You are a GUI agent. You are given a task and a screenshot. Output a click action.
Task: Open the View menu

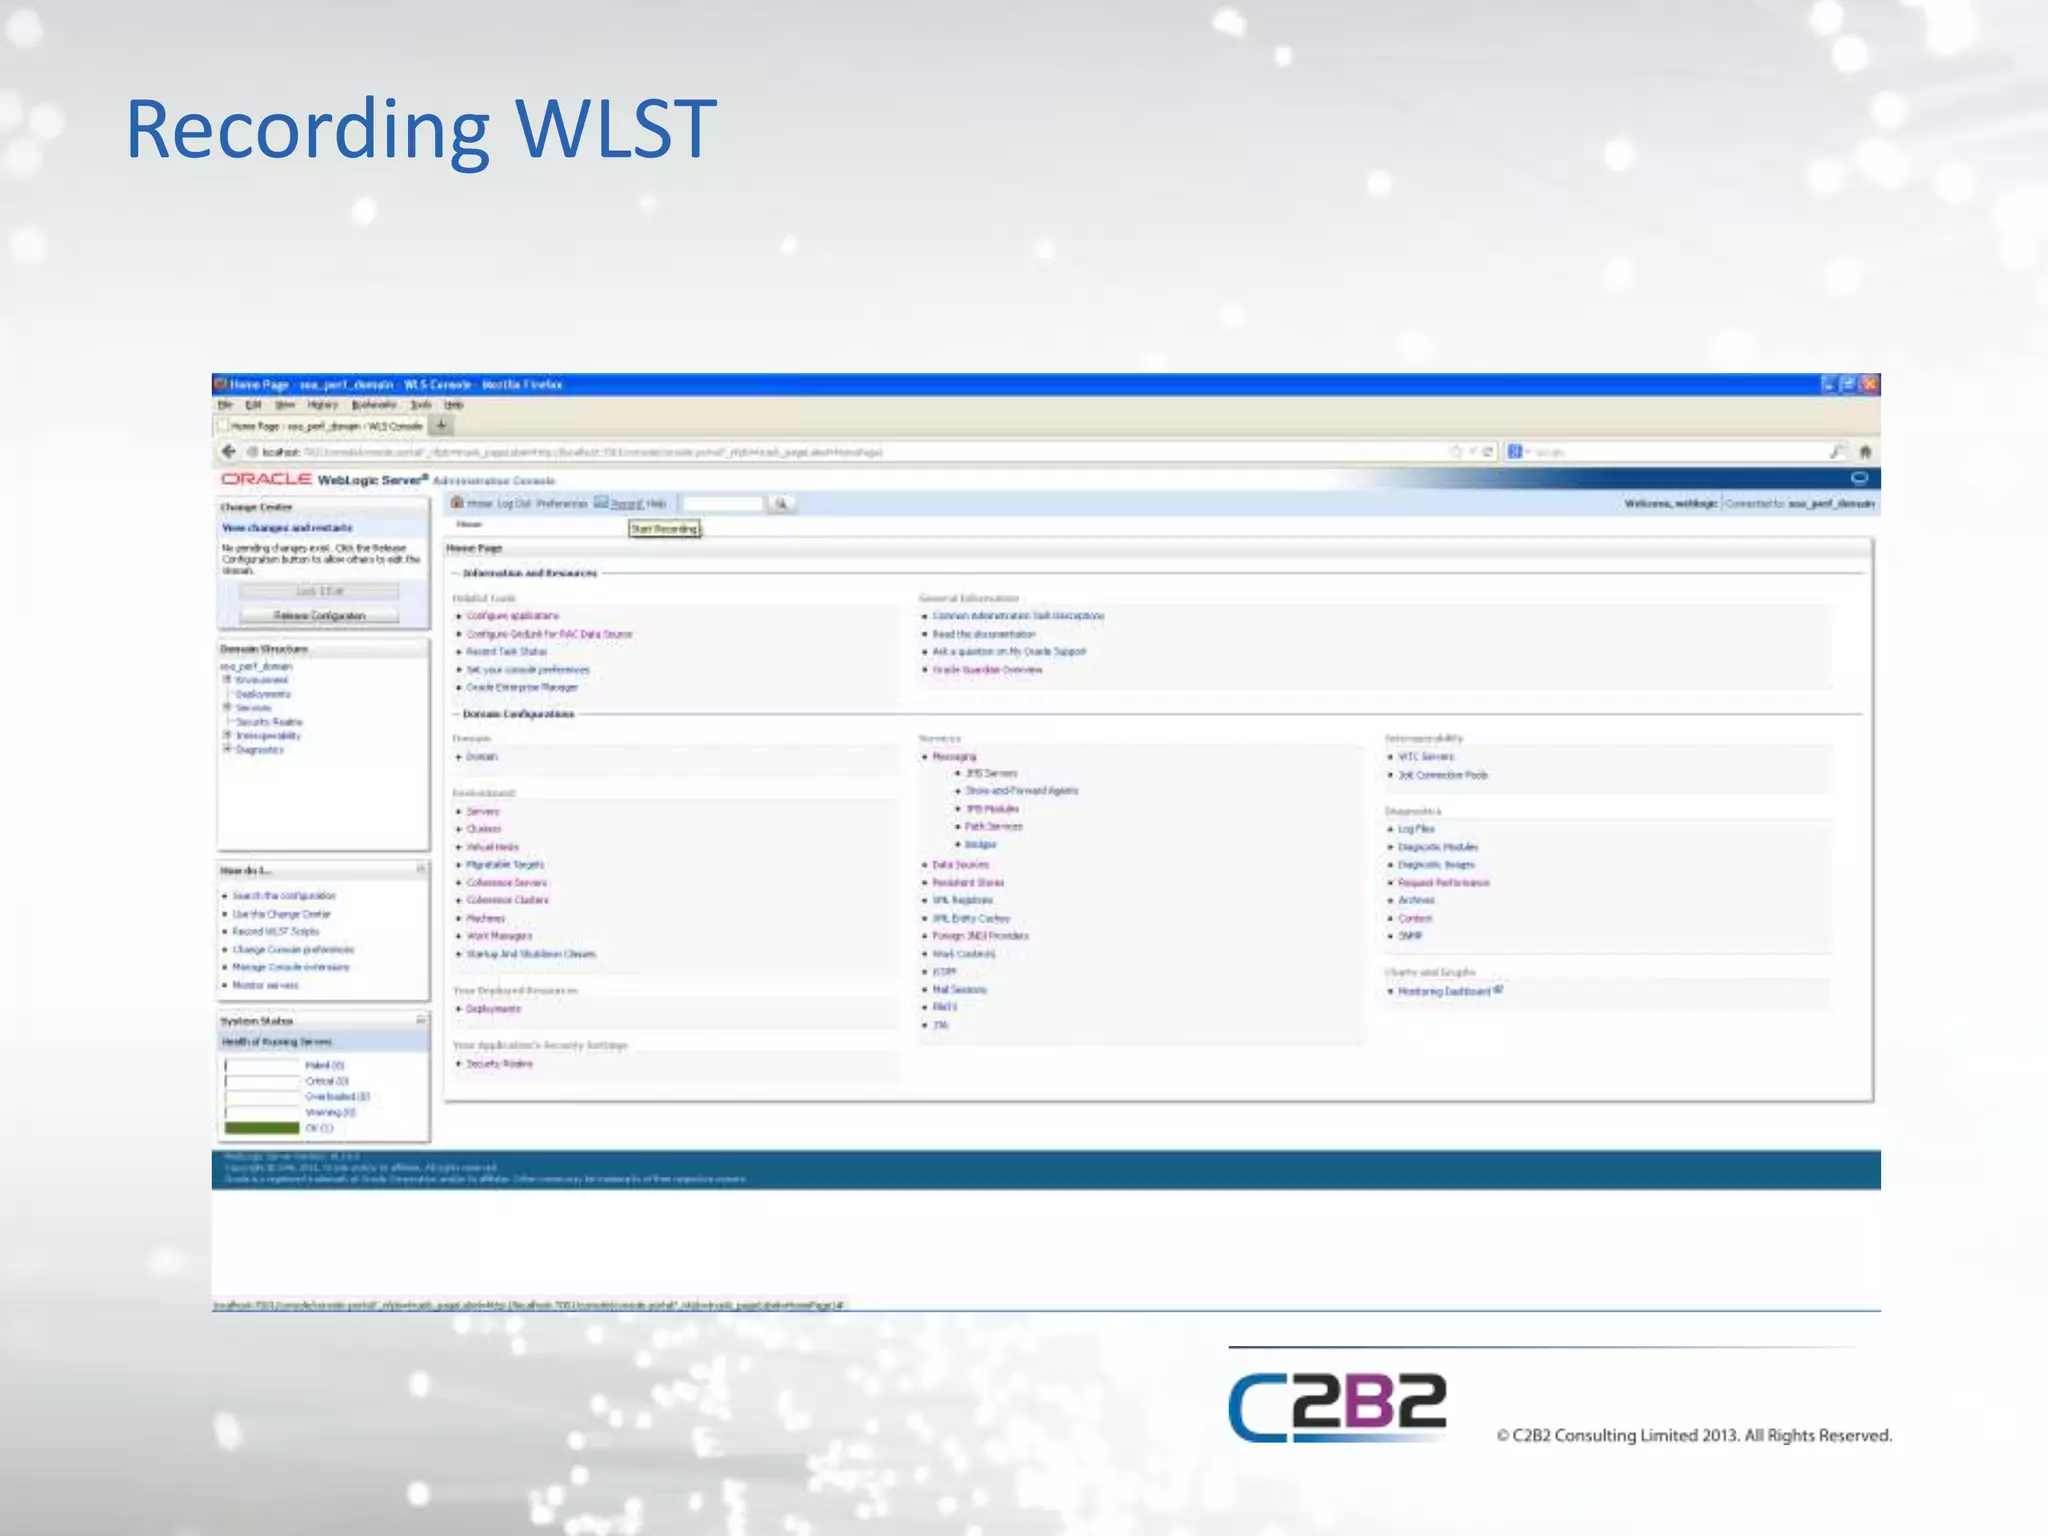pyautogui.click(x=285, y=405)
